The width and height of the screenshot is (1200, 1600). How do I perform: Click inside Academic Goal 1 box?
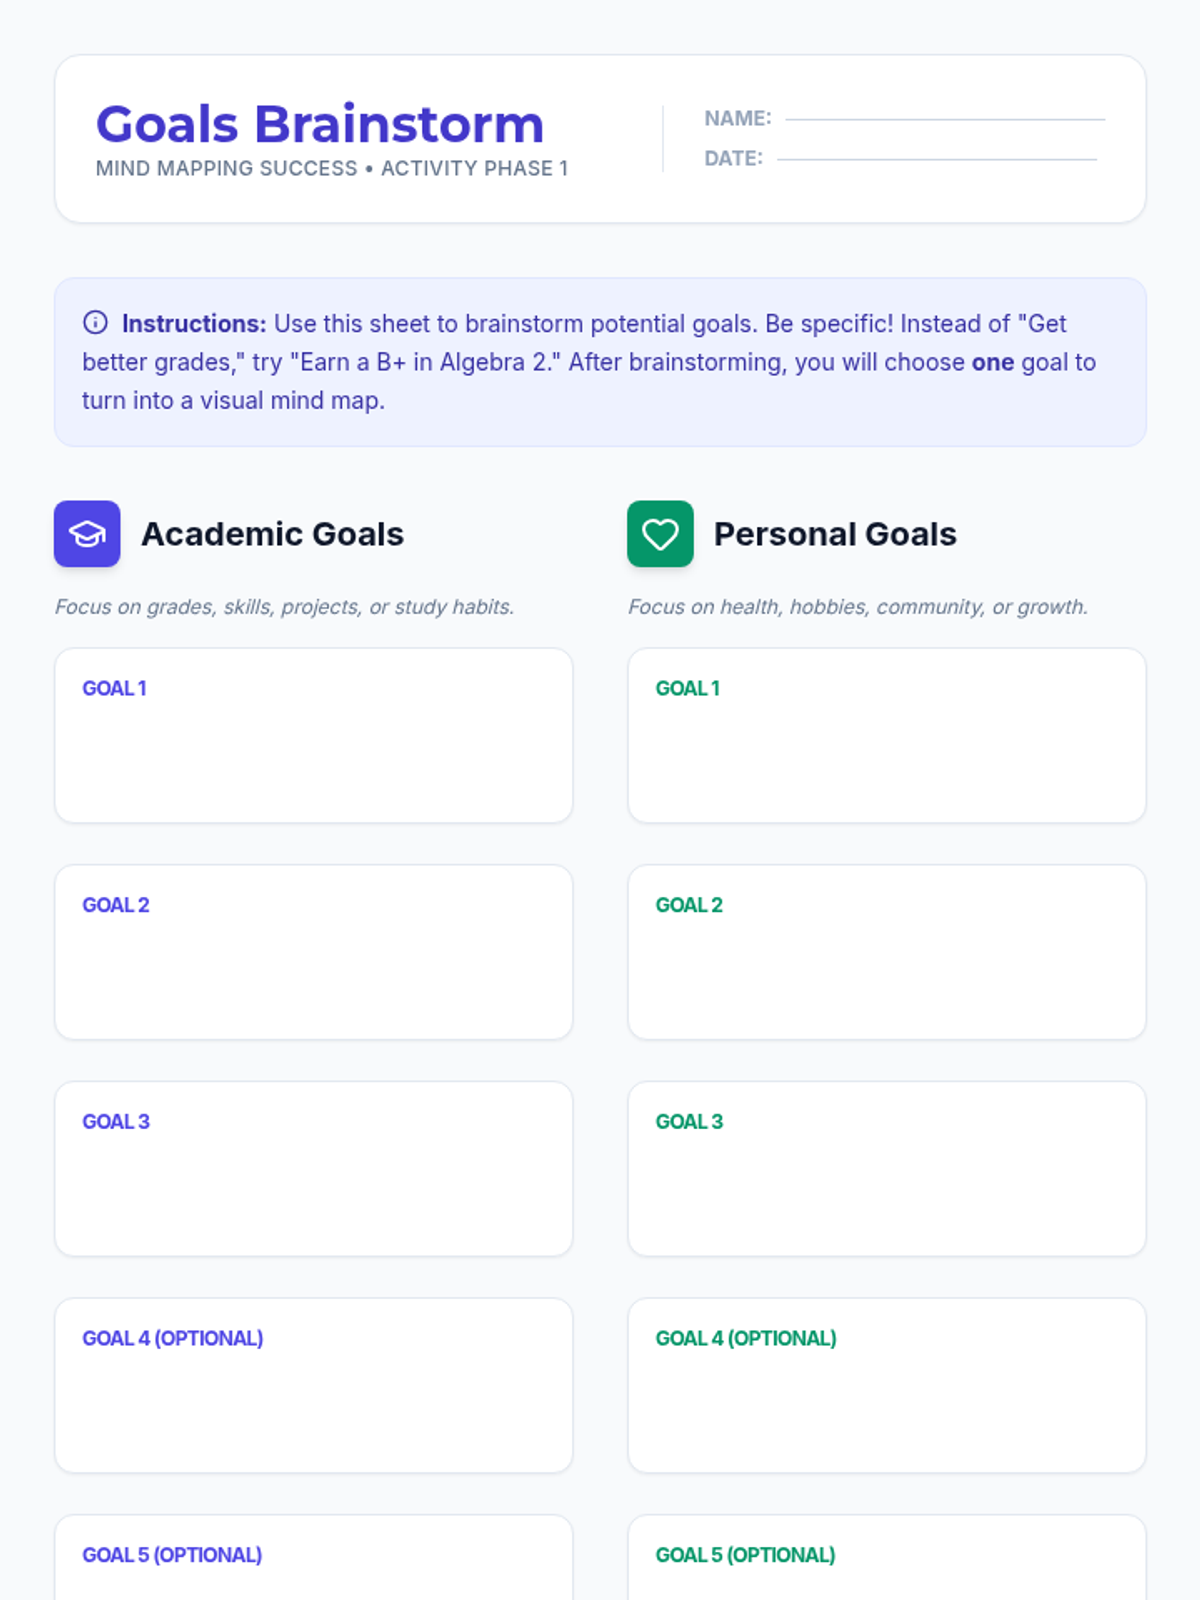click(x=313, y=735)
